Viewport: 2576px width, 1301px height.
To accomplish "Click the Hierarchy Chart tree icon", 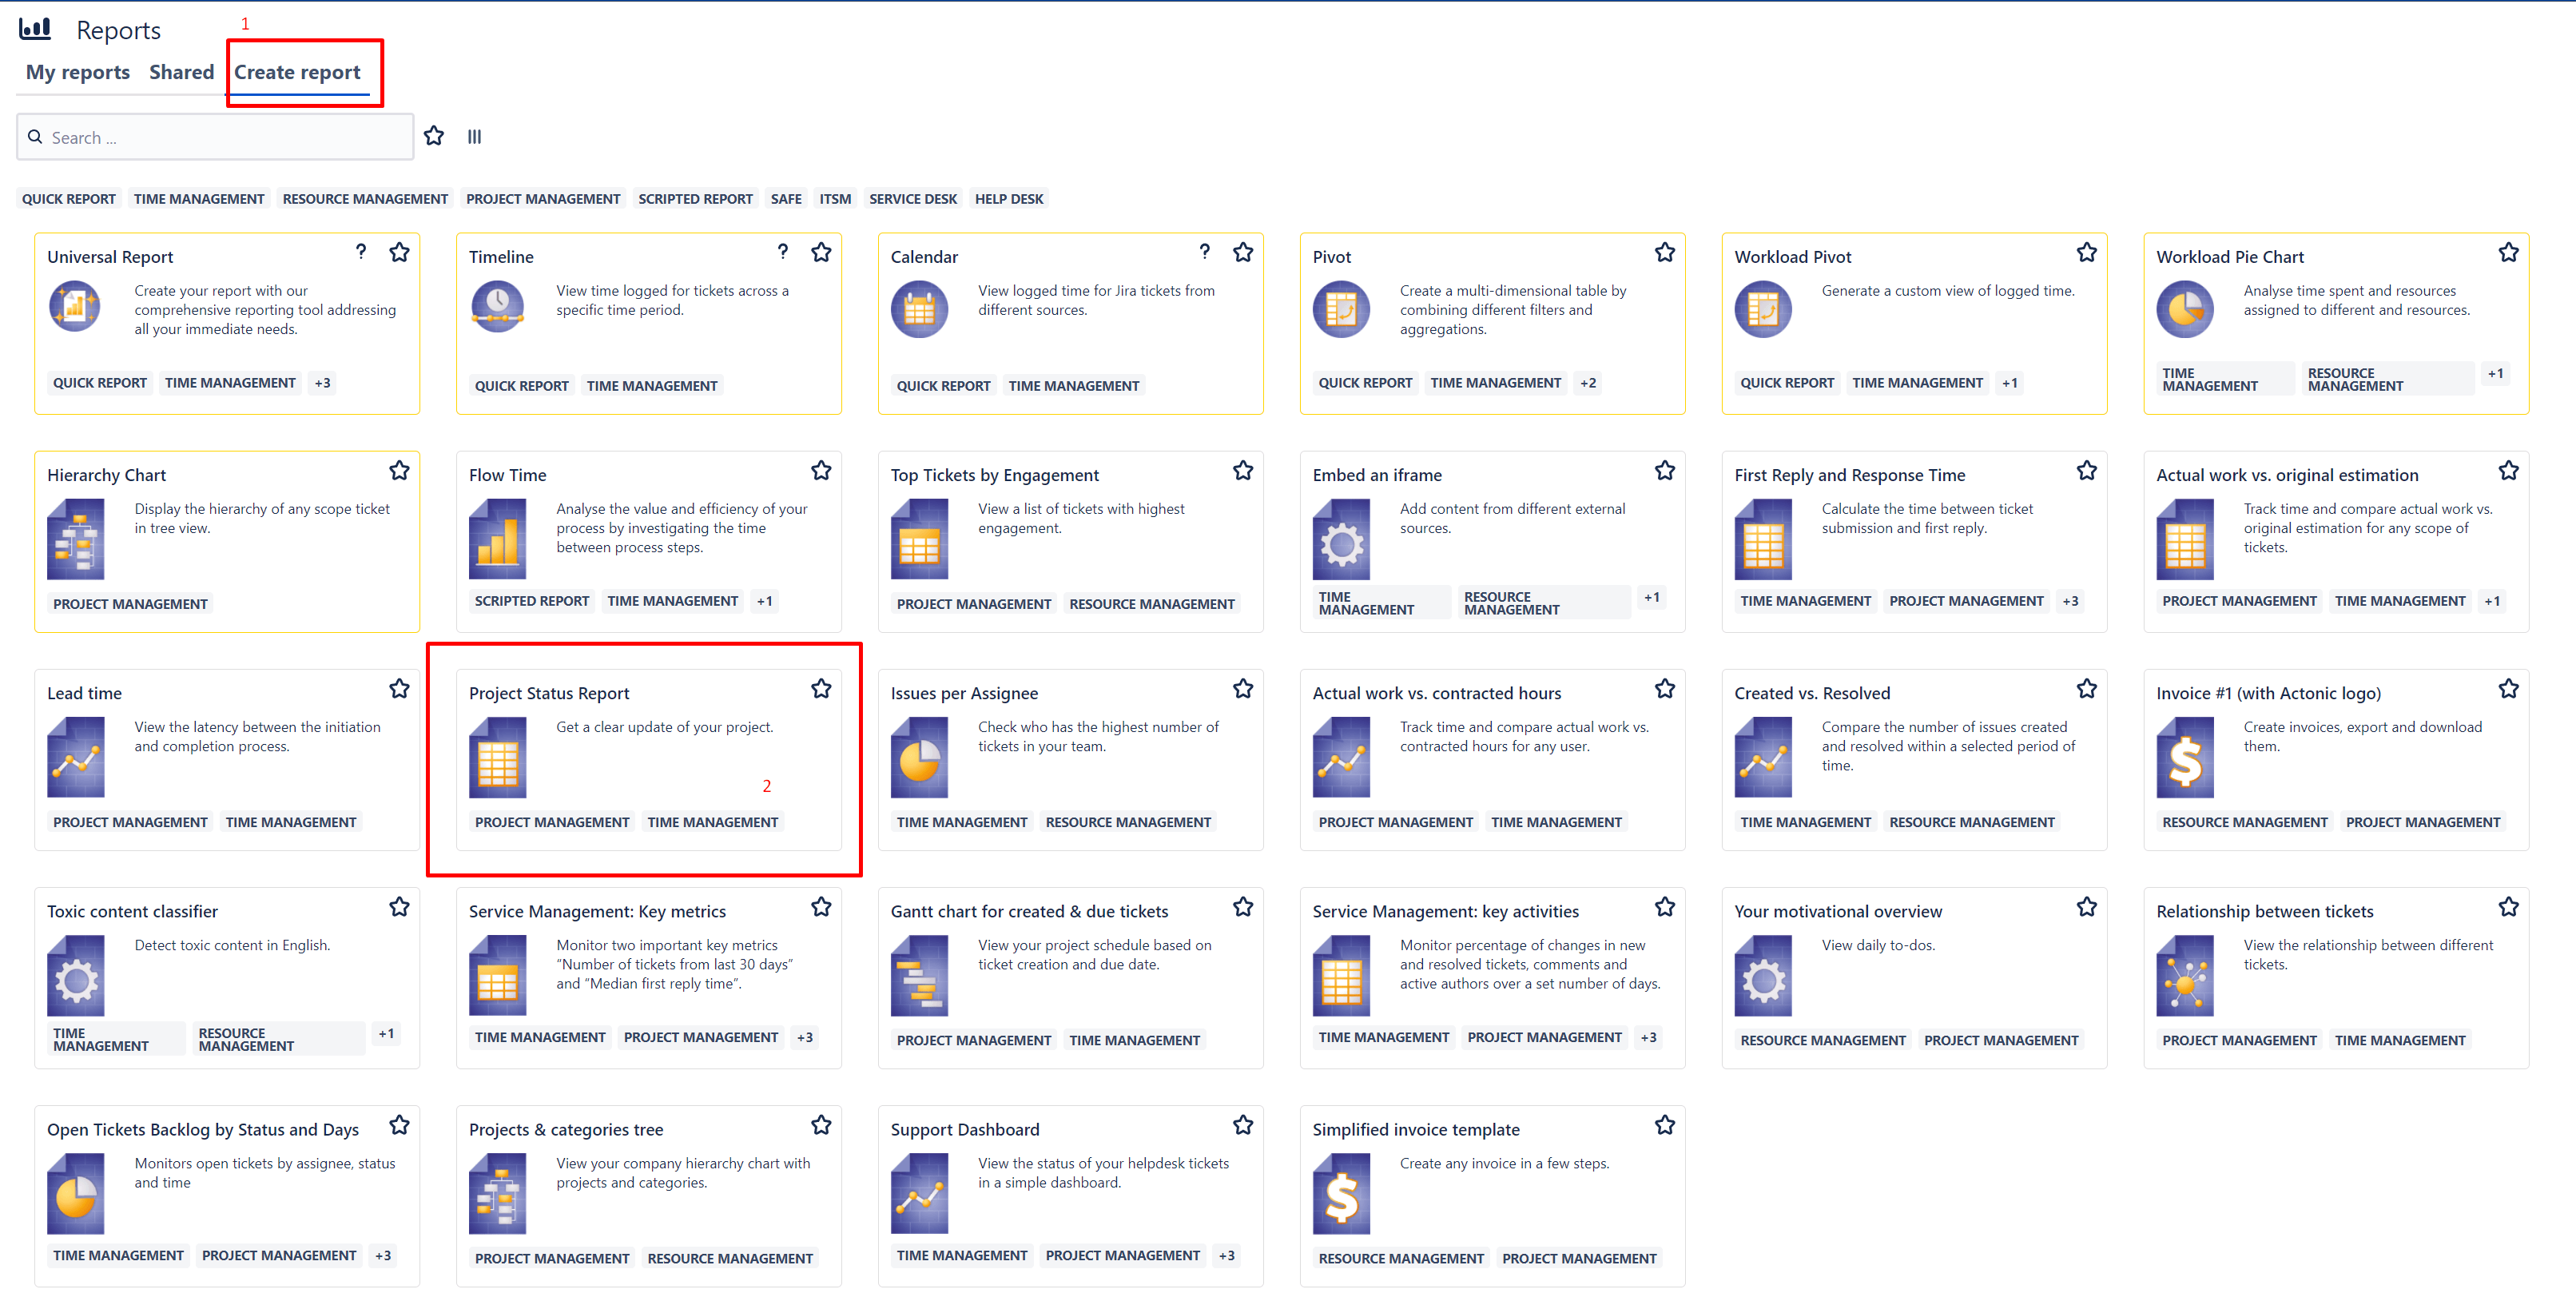I will tap(76, 540).
